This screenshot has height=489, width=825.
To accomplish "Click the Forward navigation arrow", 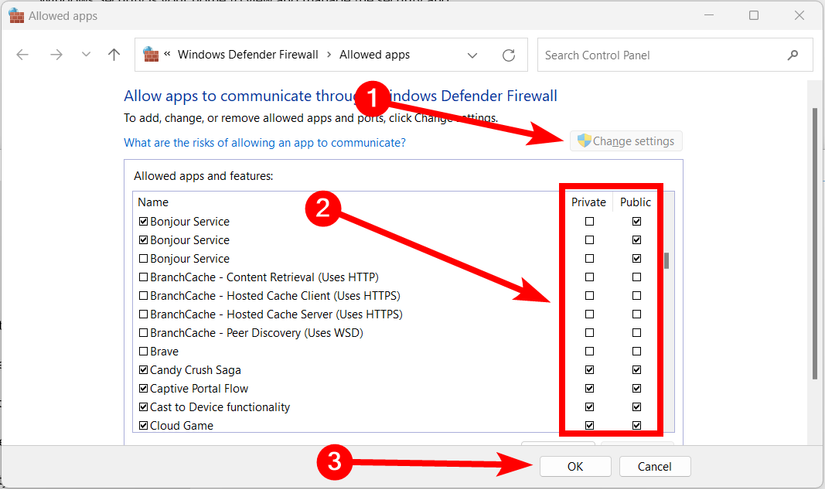I will point(56,55).
